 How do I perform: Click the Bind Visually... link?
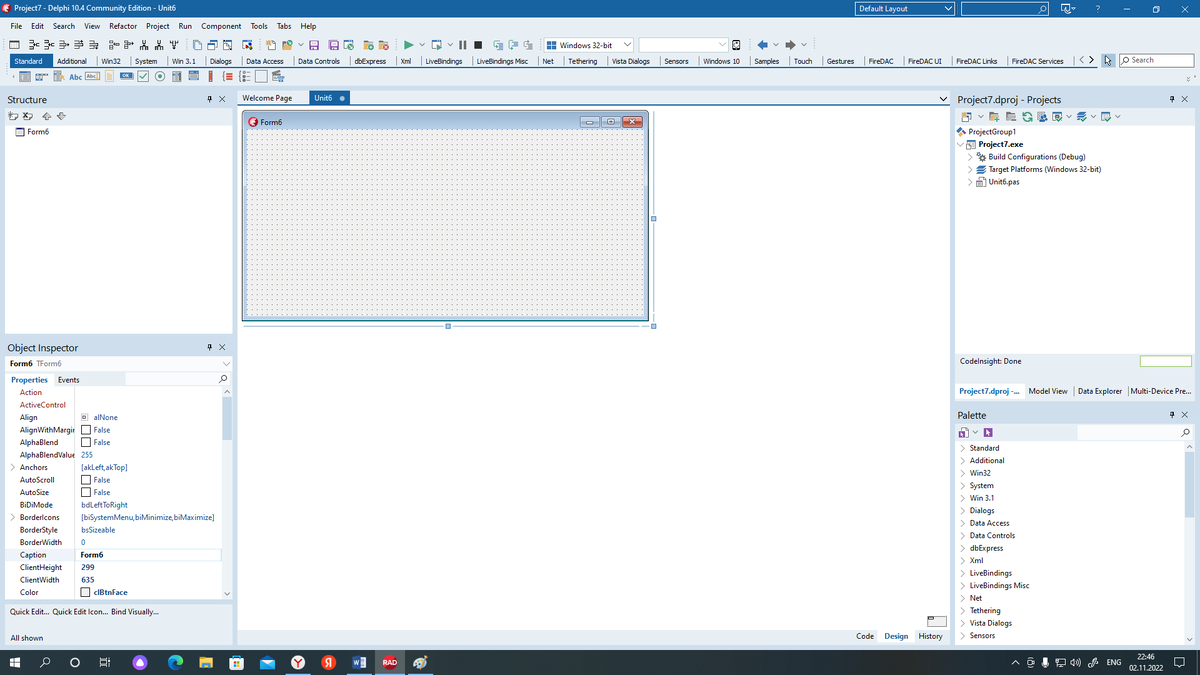(135, 612)
